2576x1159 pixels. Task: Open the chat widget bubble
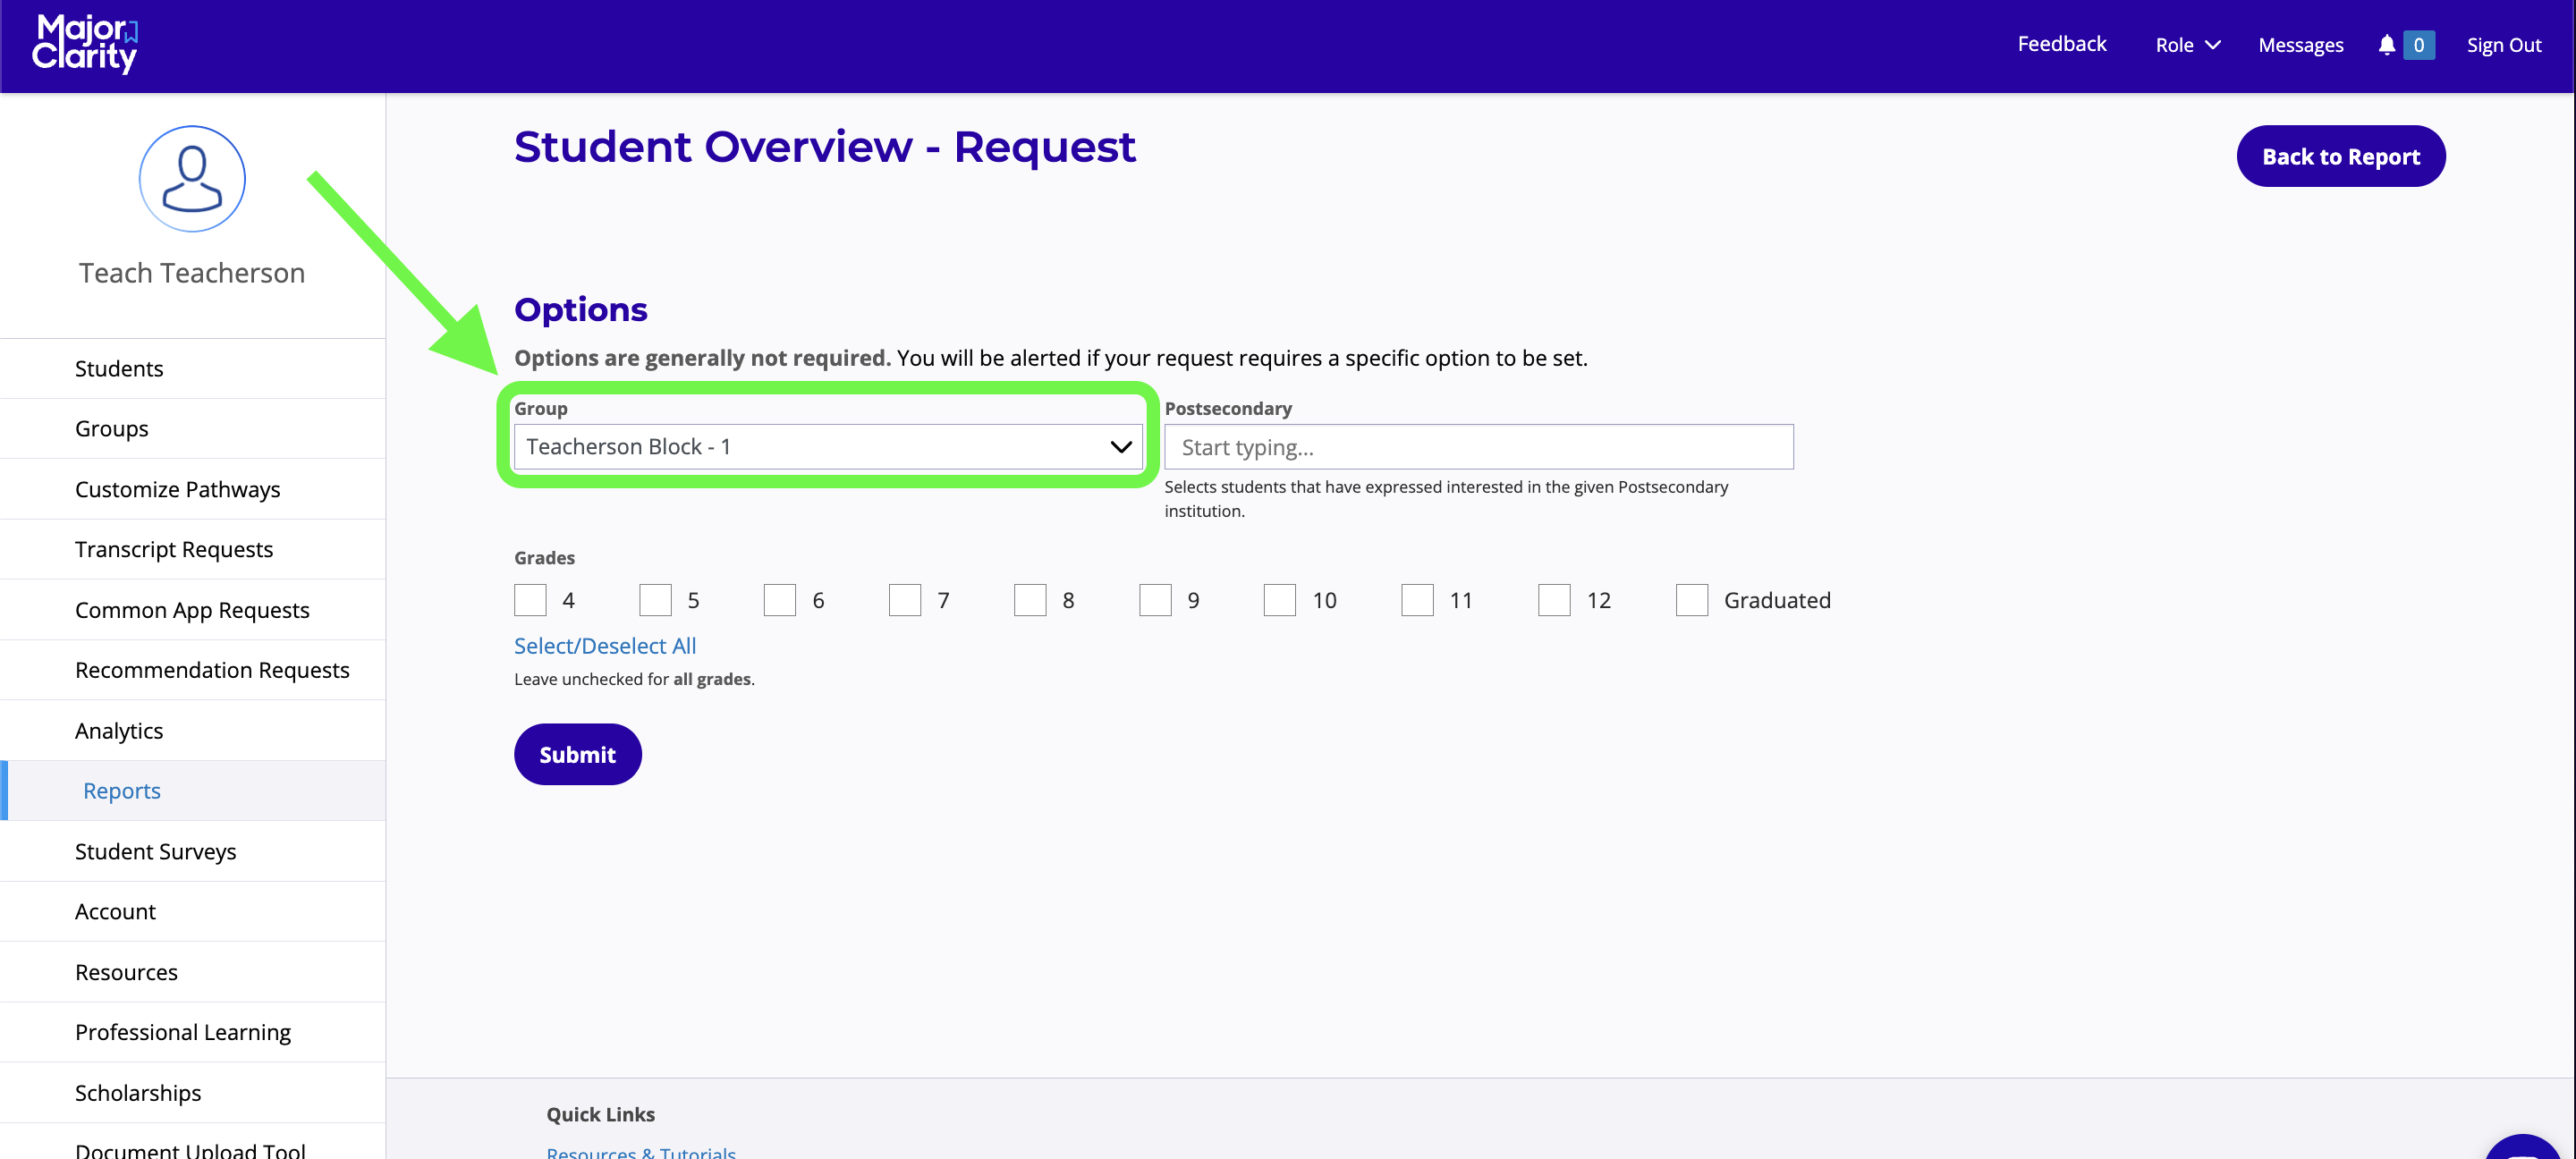pos(2525,1148)
